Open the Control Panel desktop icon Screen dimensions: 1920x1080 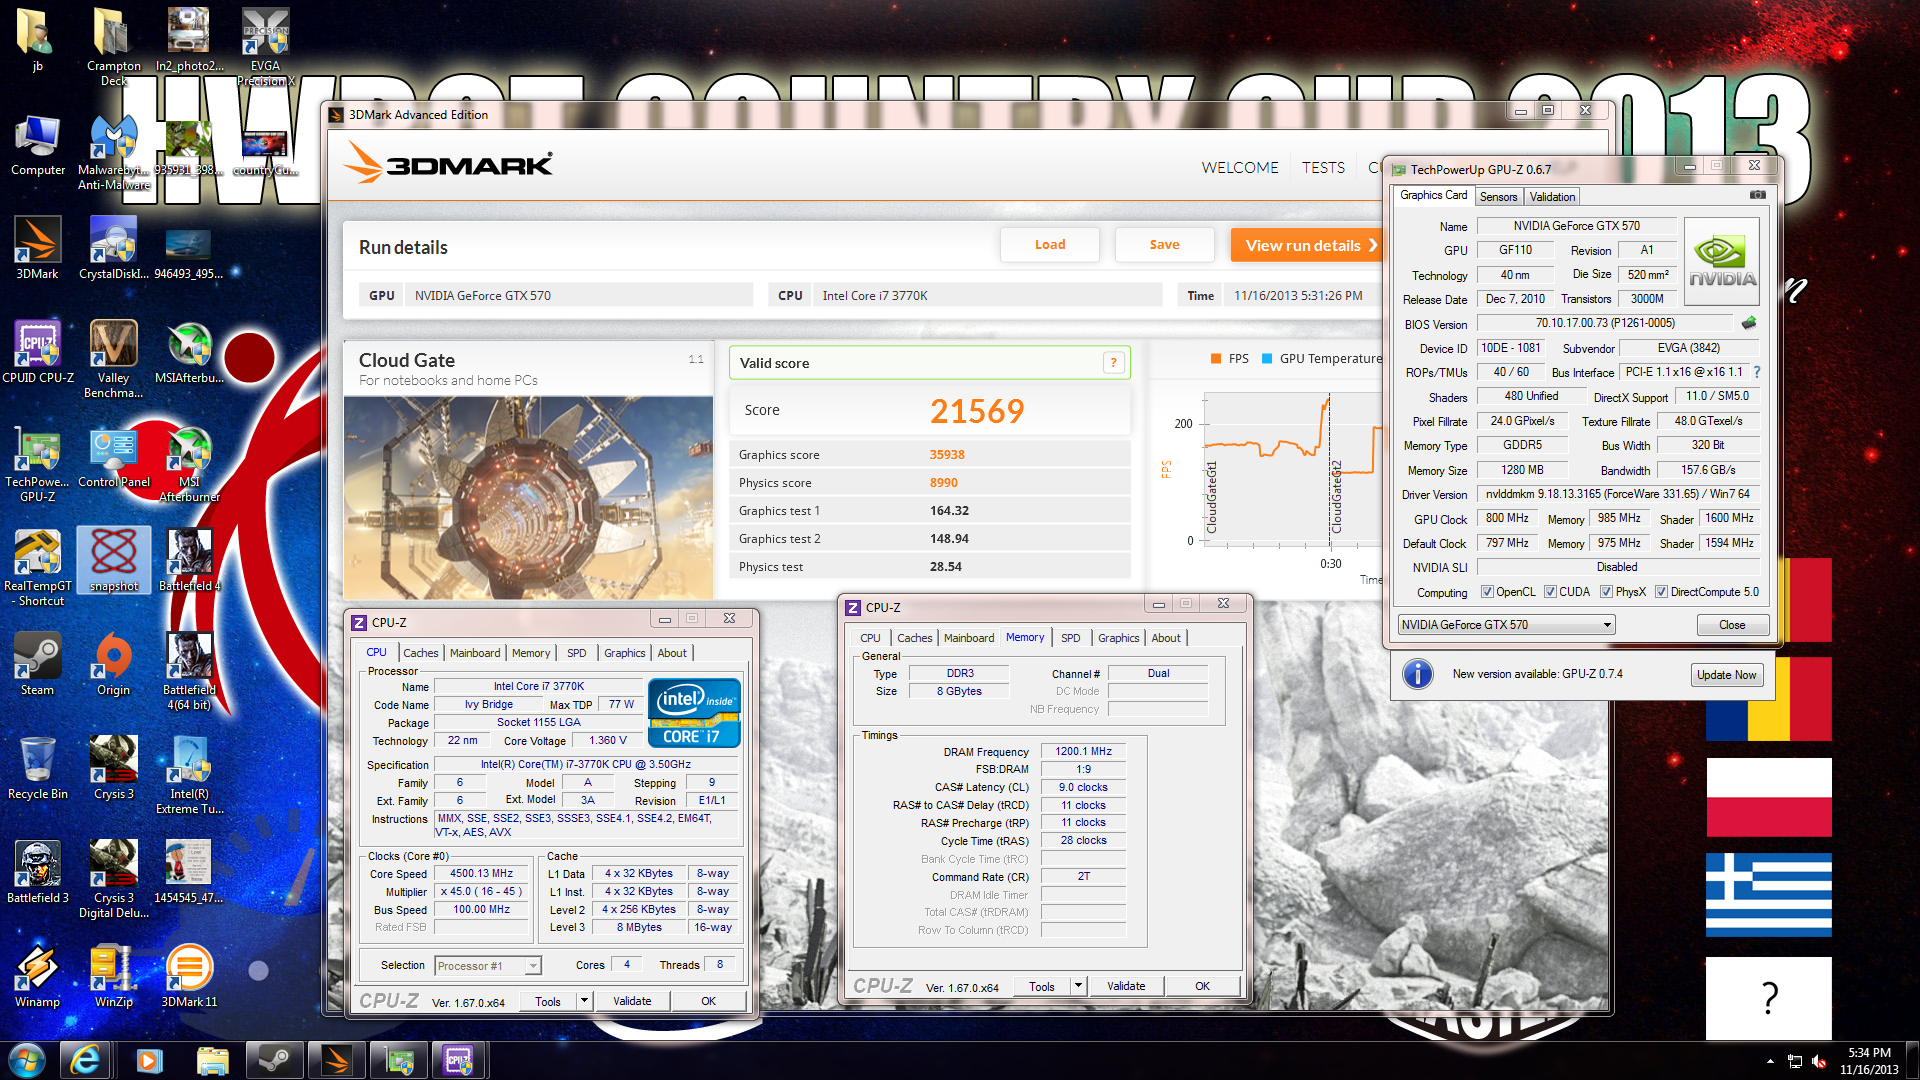point(114,458)
